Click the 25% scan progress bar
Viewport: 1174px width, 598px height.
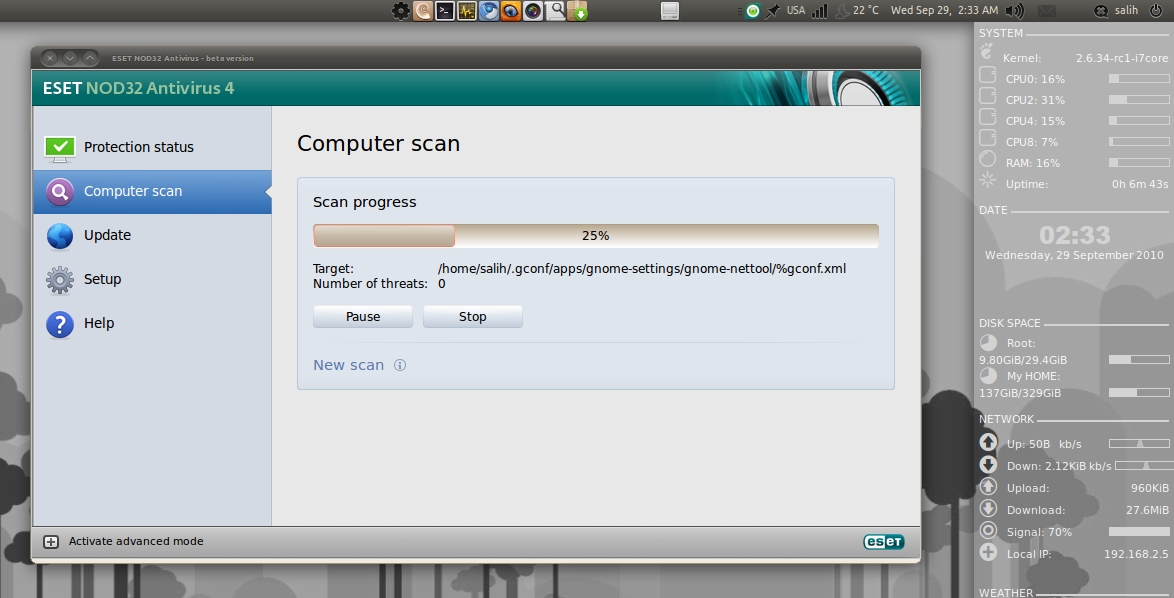(595, 236)
